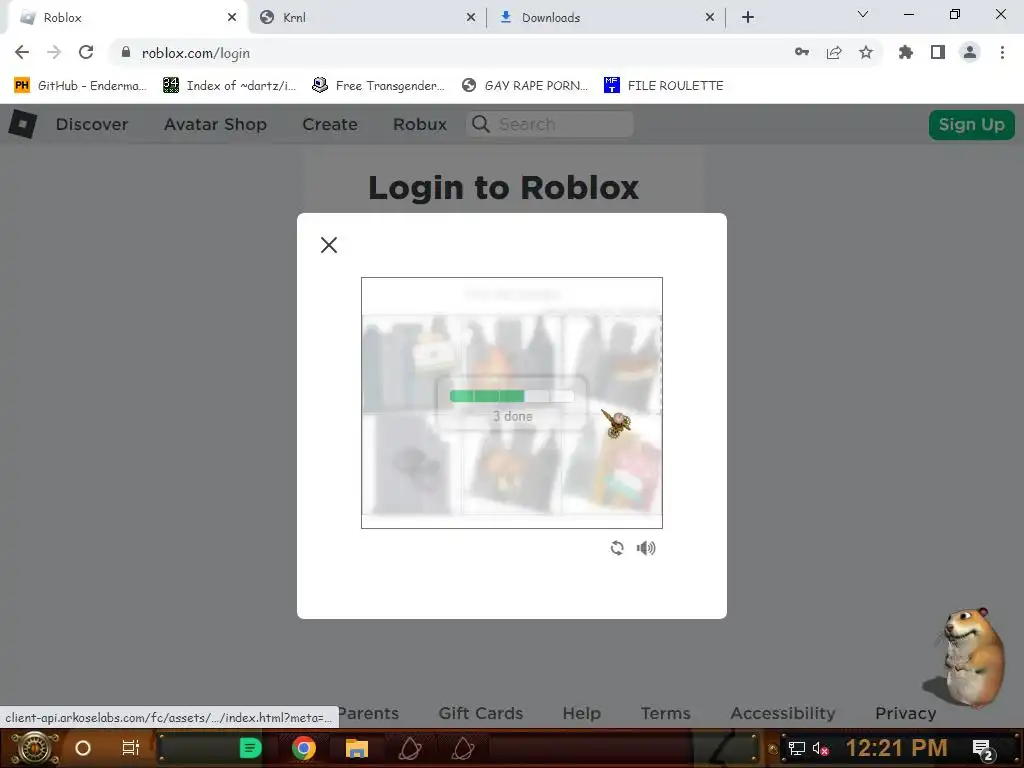Open the Start menu steampunk button
Screen dimensions: 1024x768
tap(35, 748)
